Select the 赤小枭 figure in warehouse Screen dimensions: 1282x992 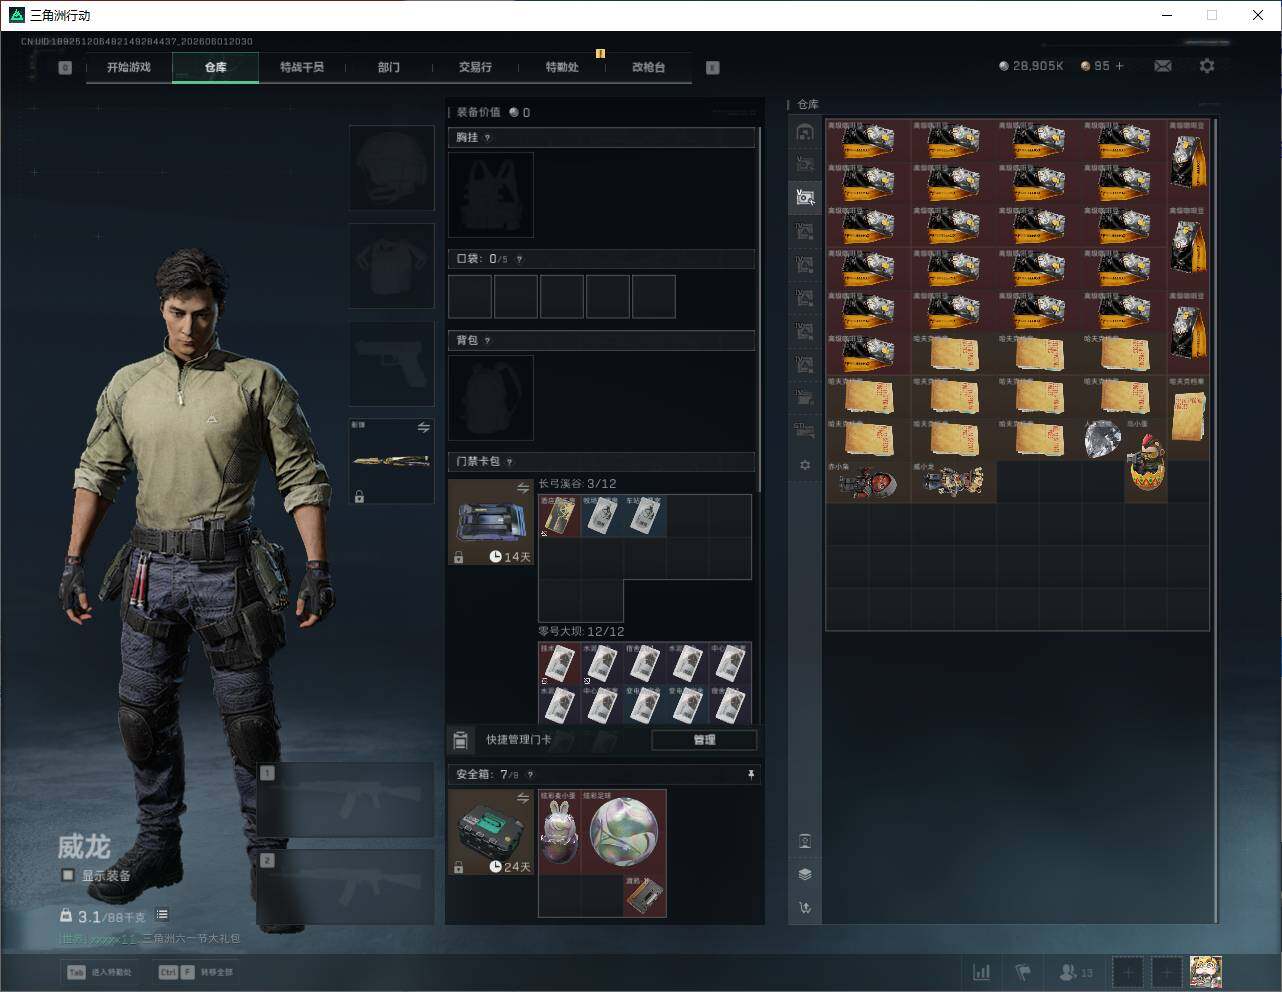pos(868,482)
